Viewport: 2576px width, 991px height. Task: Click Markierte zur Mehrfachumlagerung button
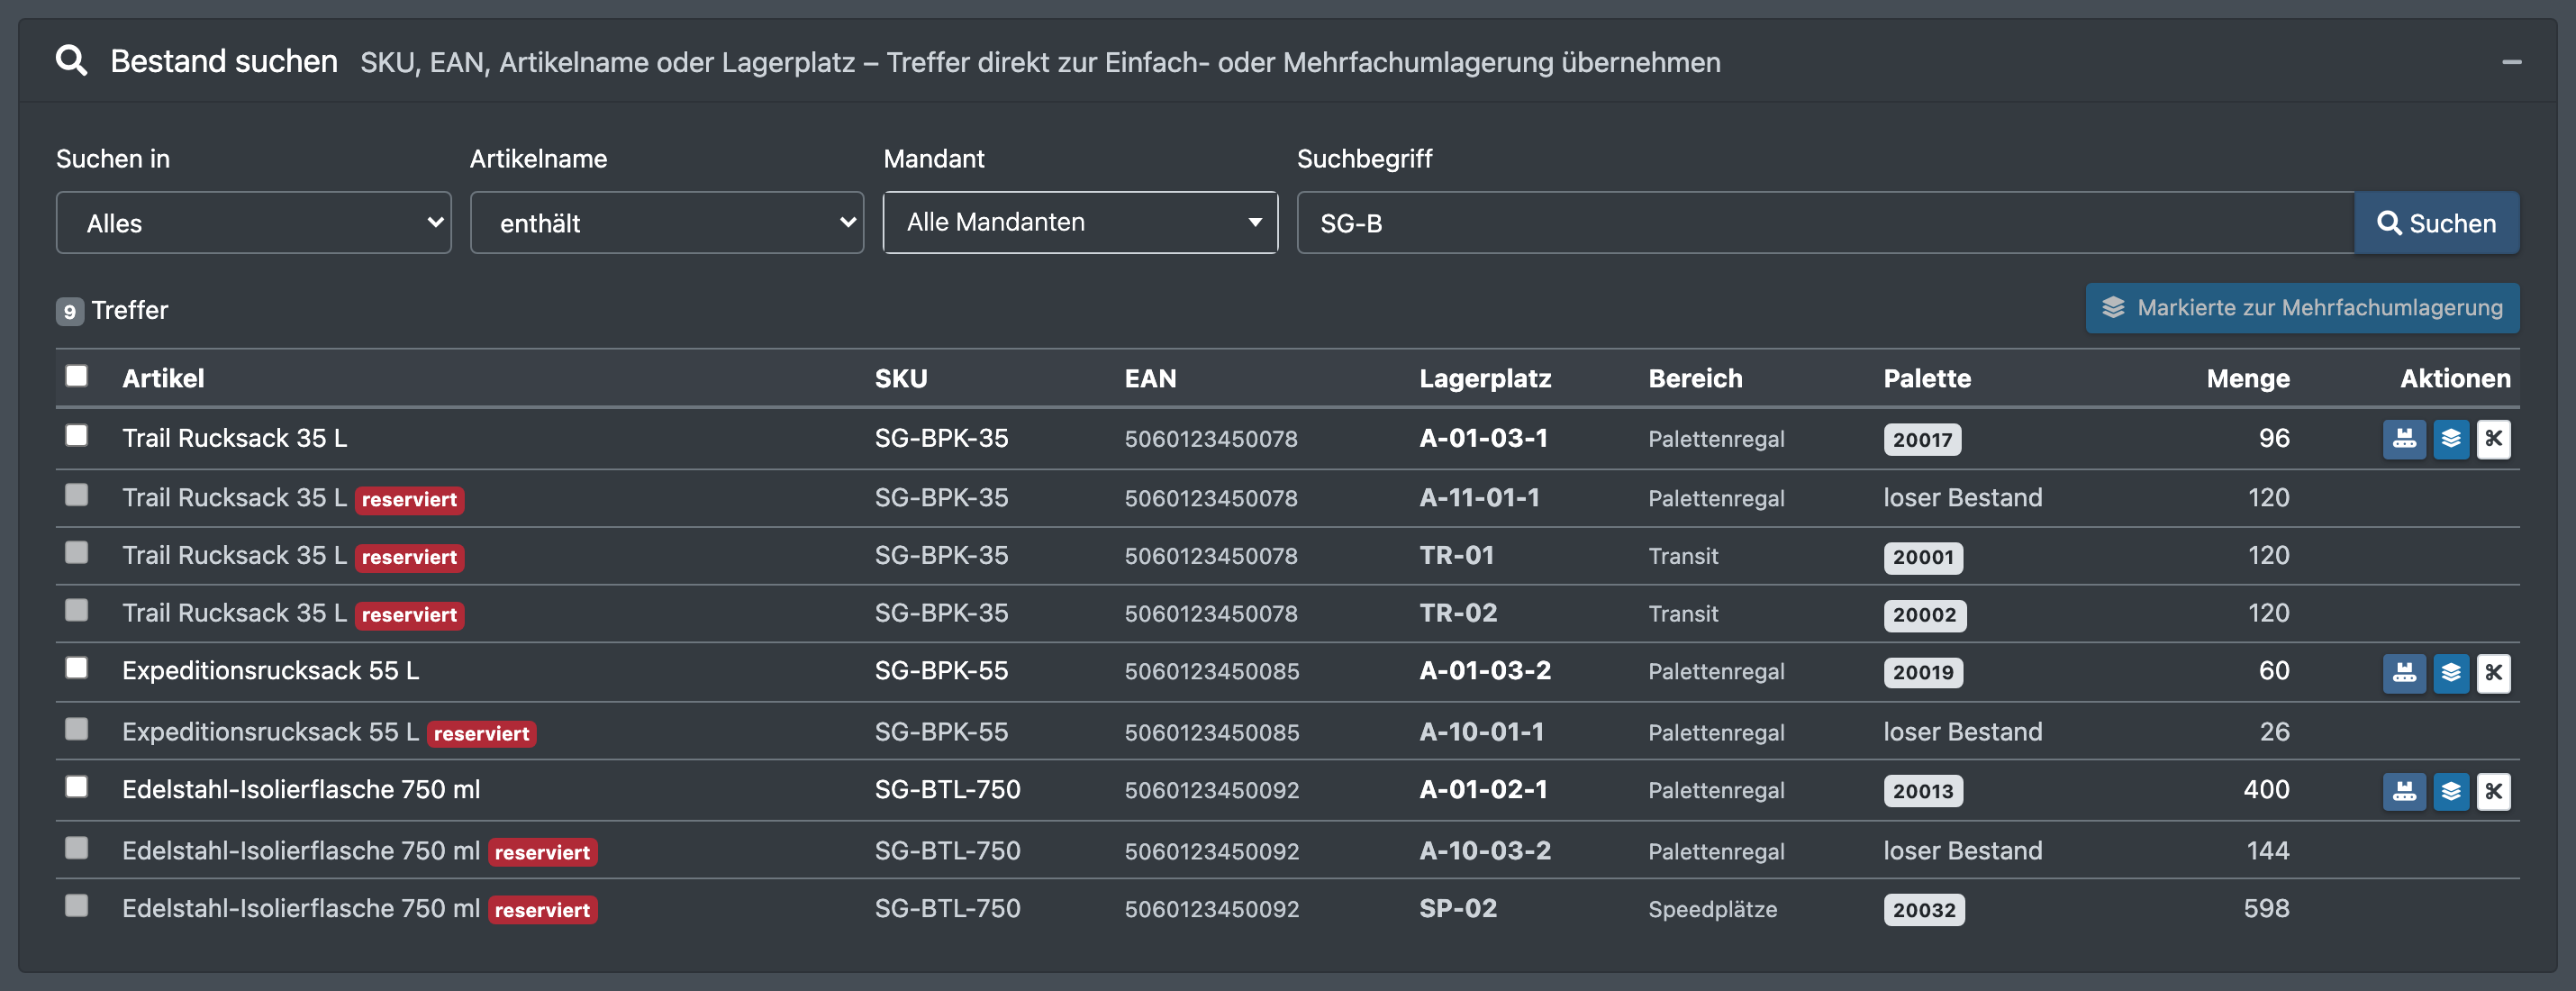(x=2302, y=308)
